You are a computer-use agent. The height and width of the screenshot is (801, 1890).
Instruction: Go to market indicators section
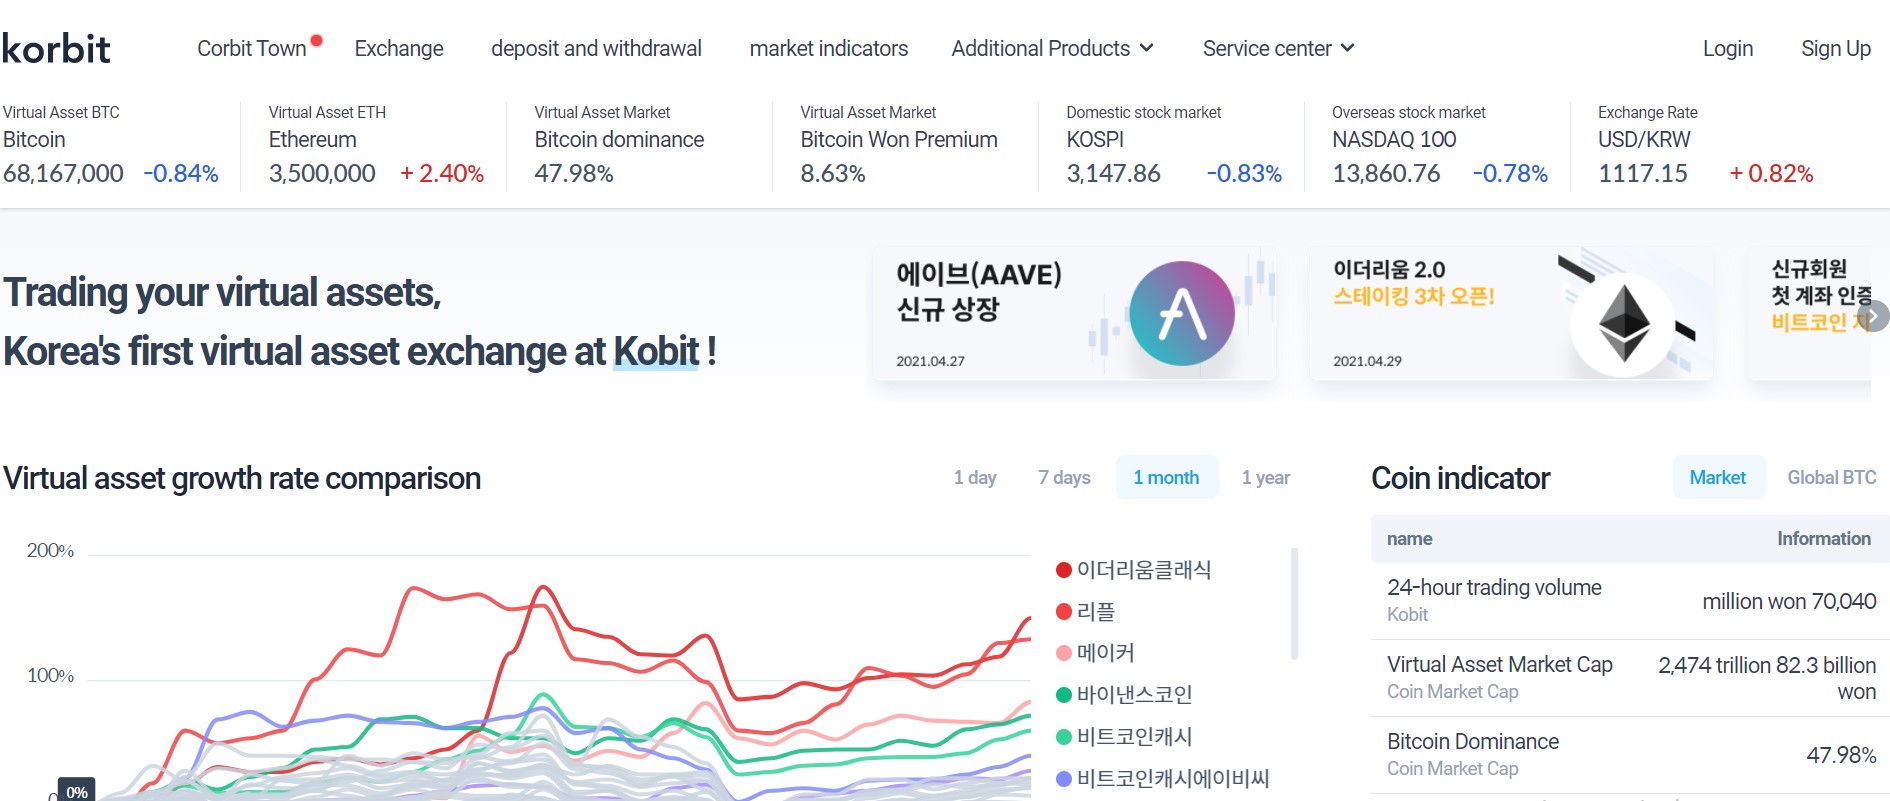[x=827, y=48]
